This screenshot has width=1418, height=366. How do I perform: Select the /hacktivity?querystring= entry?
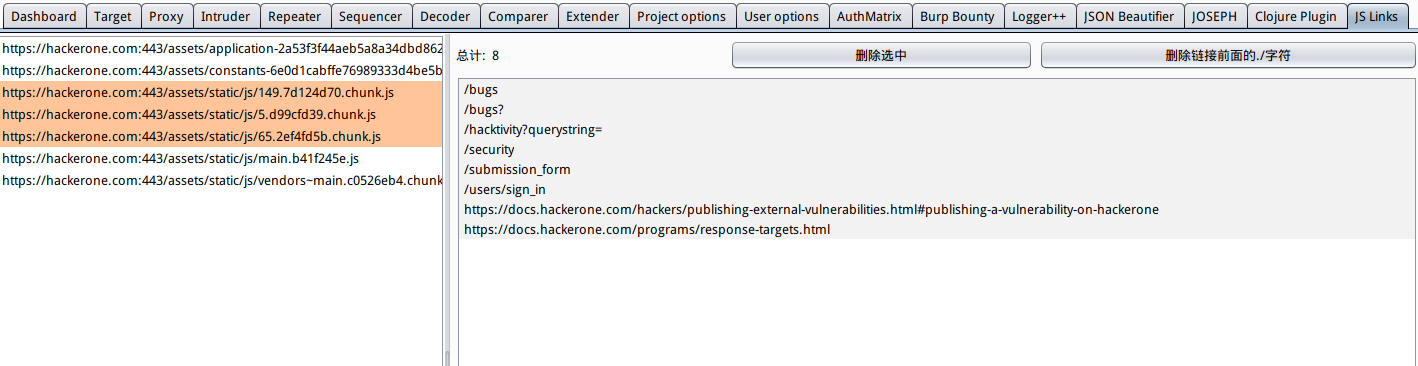[x=938, y=130]
